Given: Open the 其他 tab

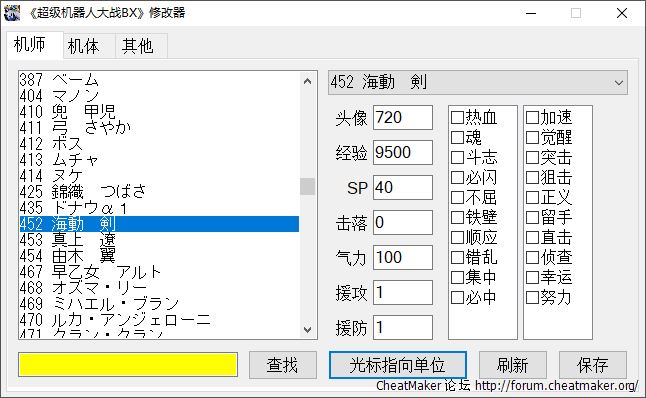Looking at the screenshot, I should (138, 46).
